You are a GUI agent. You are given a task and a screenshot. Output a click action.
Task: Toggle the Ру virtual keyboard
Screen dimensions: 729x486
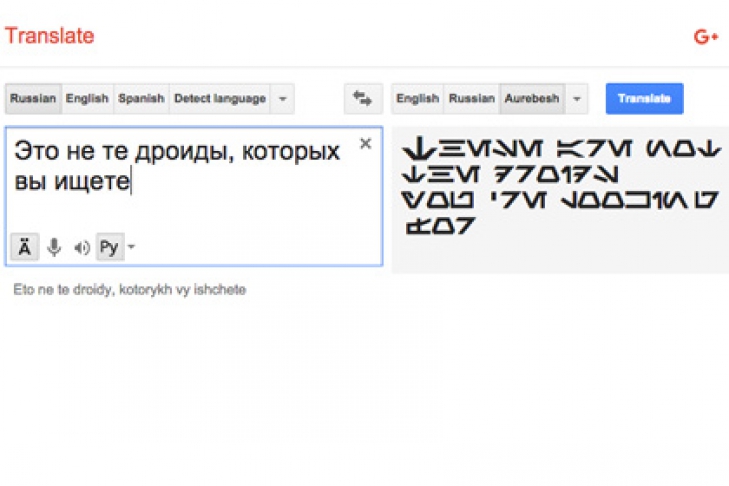(x=109, y=247)
